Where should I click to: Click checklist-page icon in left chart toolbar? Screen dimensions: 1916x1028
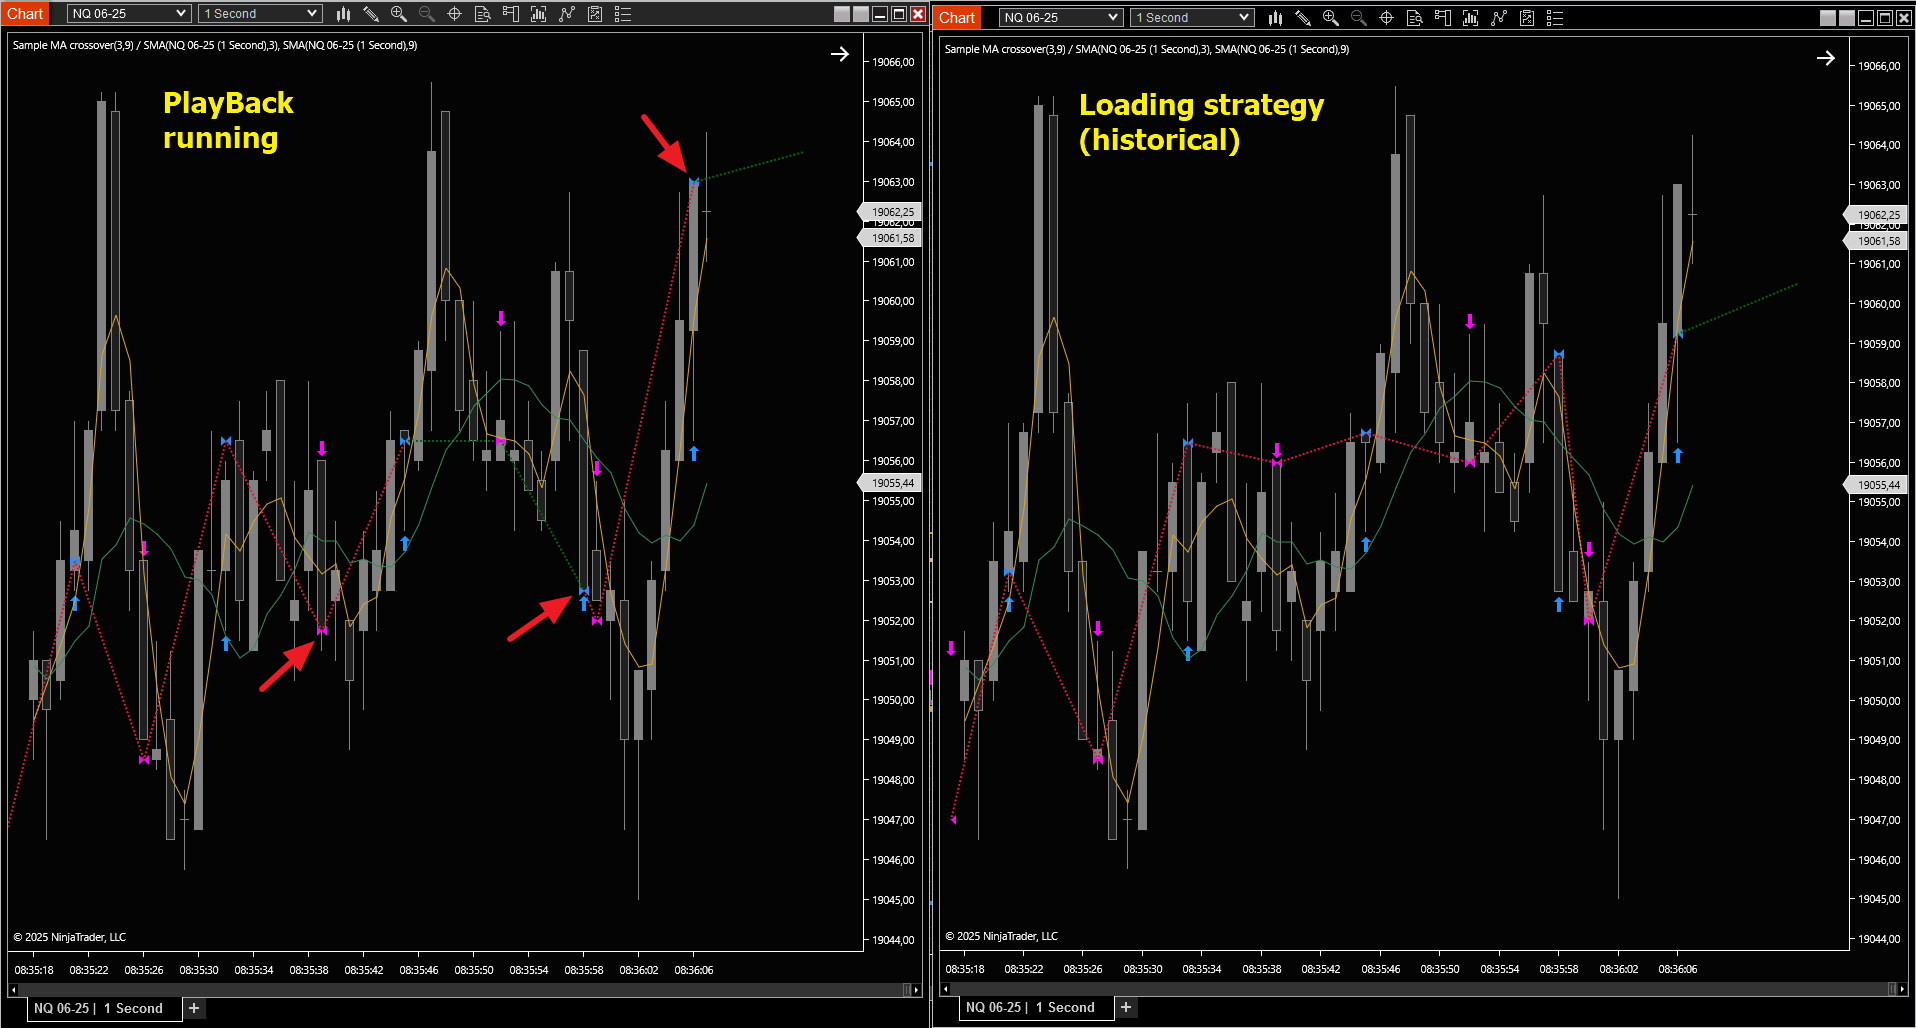[x=595, y=14]
